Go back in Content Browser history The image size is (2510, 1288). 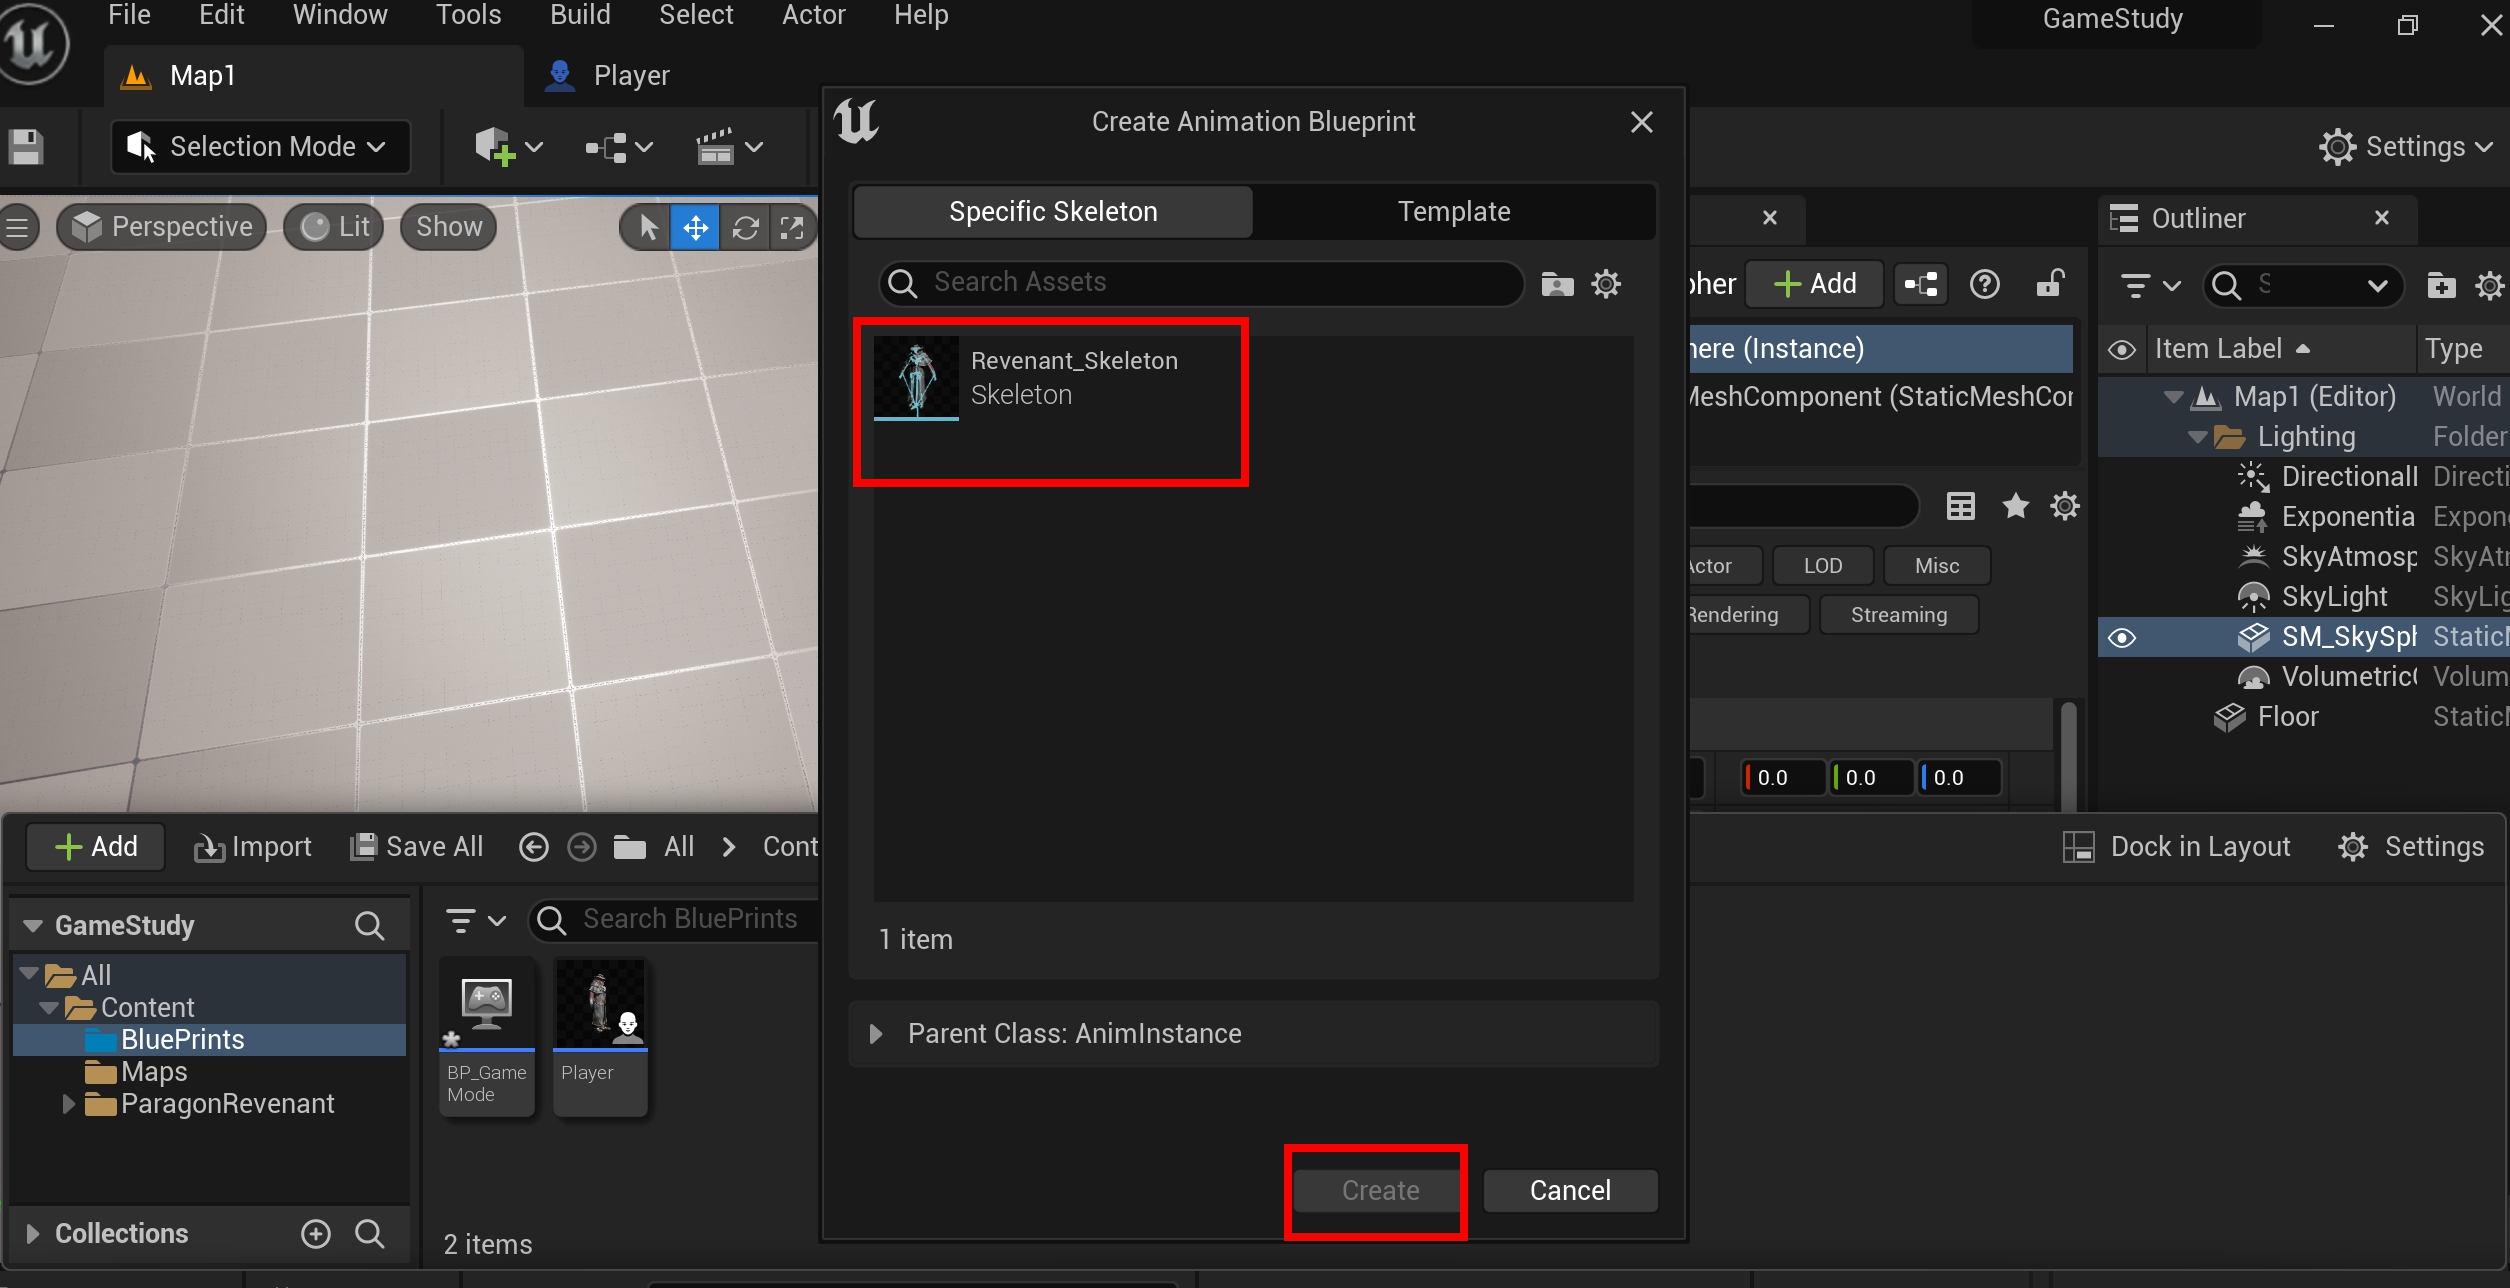click(x=534, y=848)
